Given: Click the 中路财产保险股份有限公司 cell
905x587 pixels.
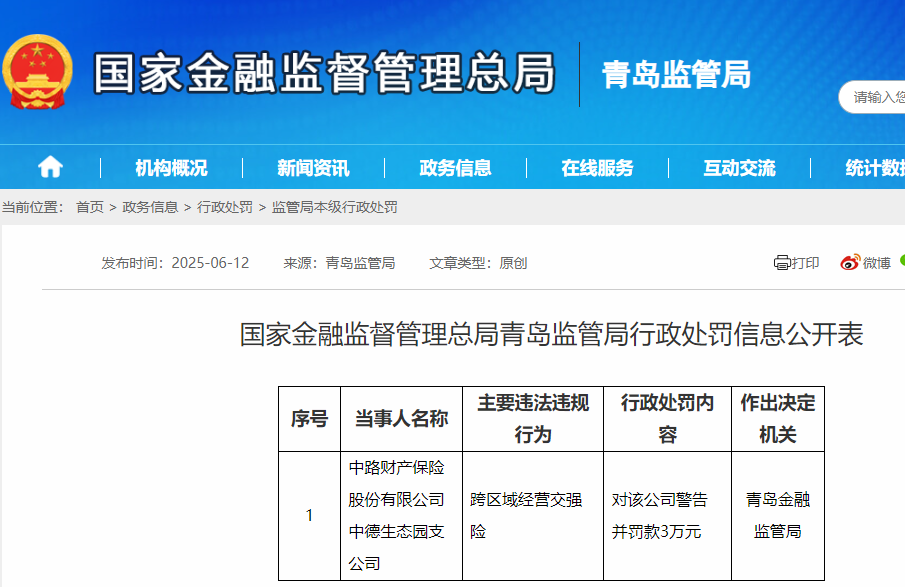Looking at the screenshot, I should [x=402, y=515].
